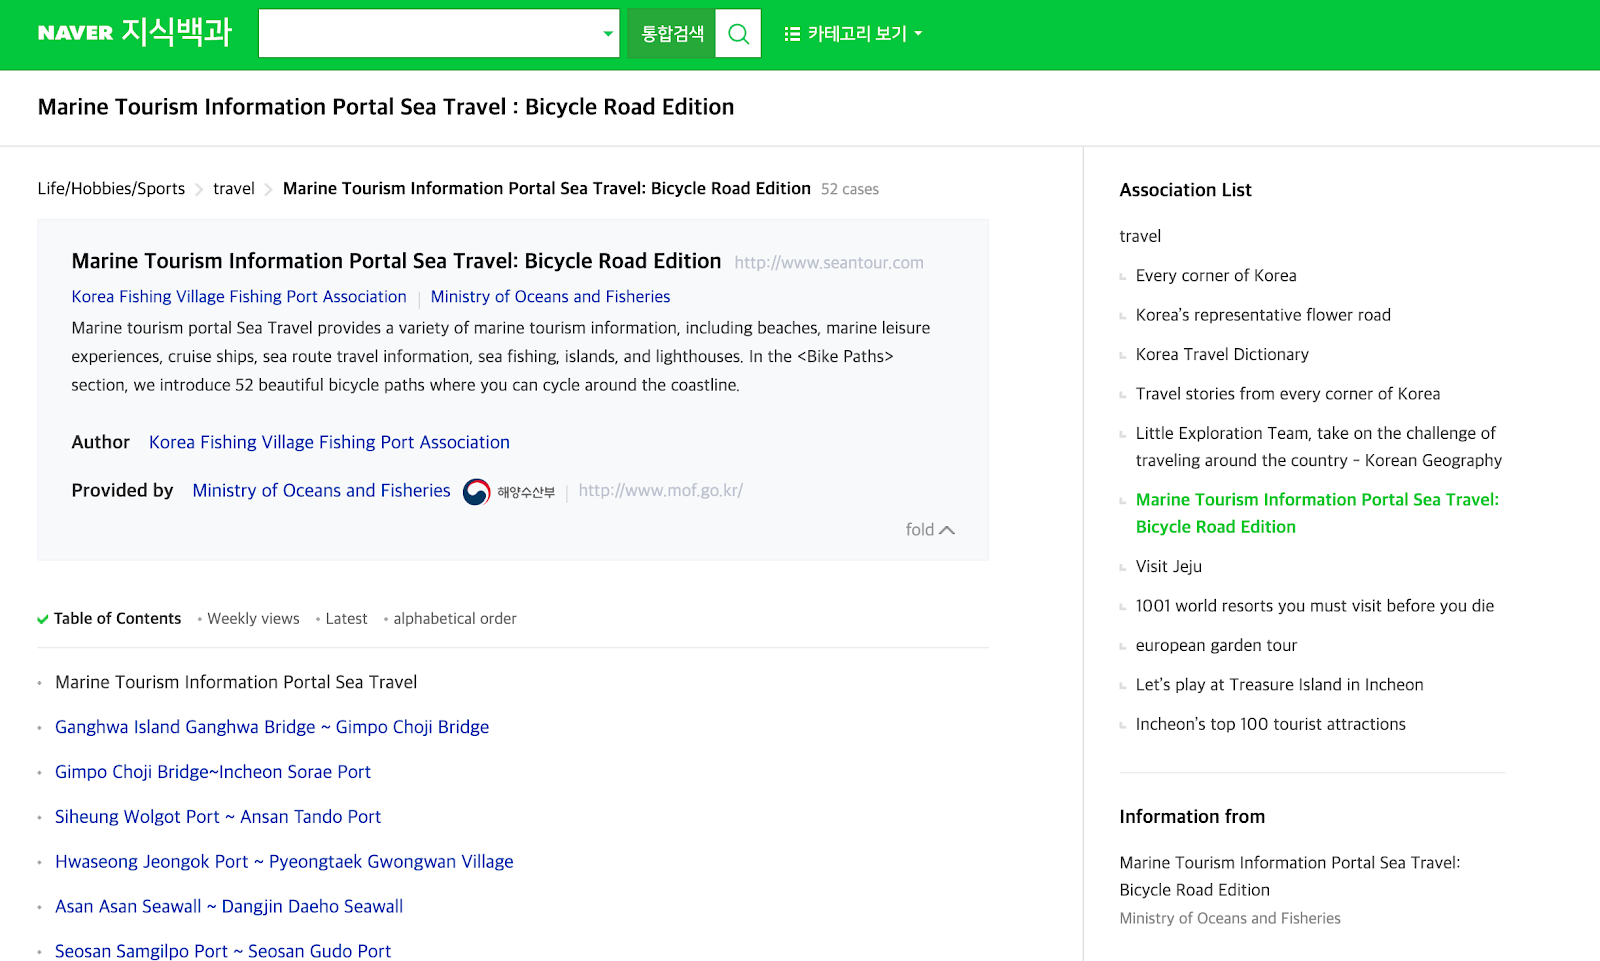Image resolution: width=1600 pixels, height=961 pixels.
Task: Open the category list menu icon
Action: tap(792, 34)
